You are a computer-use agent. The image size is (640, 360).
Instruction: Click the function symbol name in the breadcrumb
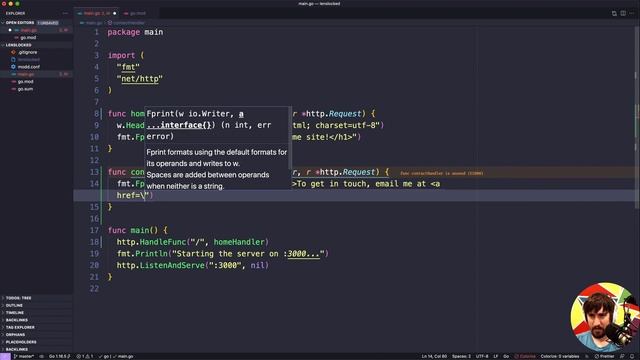[129, 23]
